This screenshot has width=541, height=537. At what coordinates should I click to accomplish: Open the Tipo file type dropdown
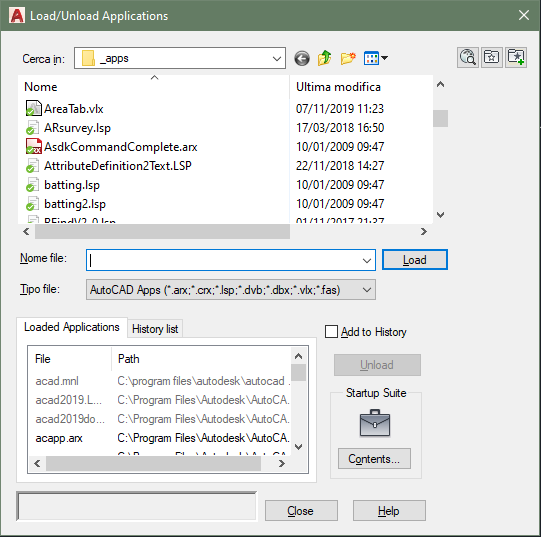click(231, 290)
